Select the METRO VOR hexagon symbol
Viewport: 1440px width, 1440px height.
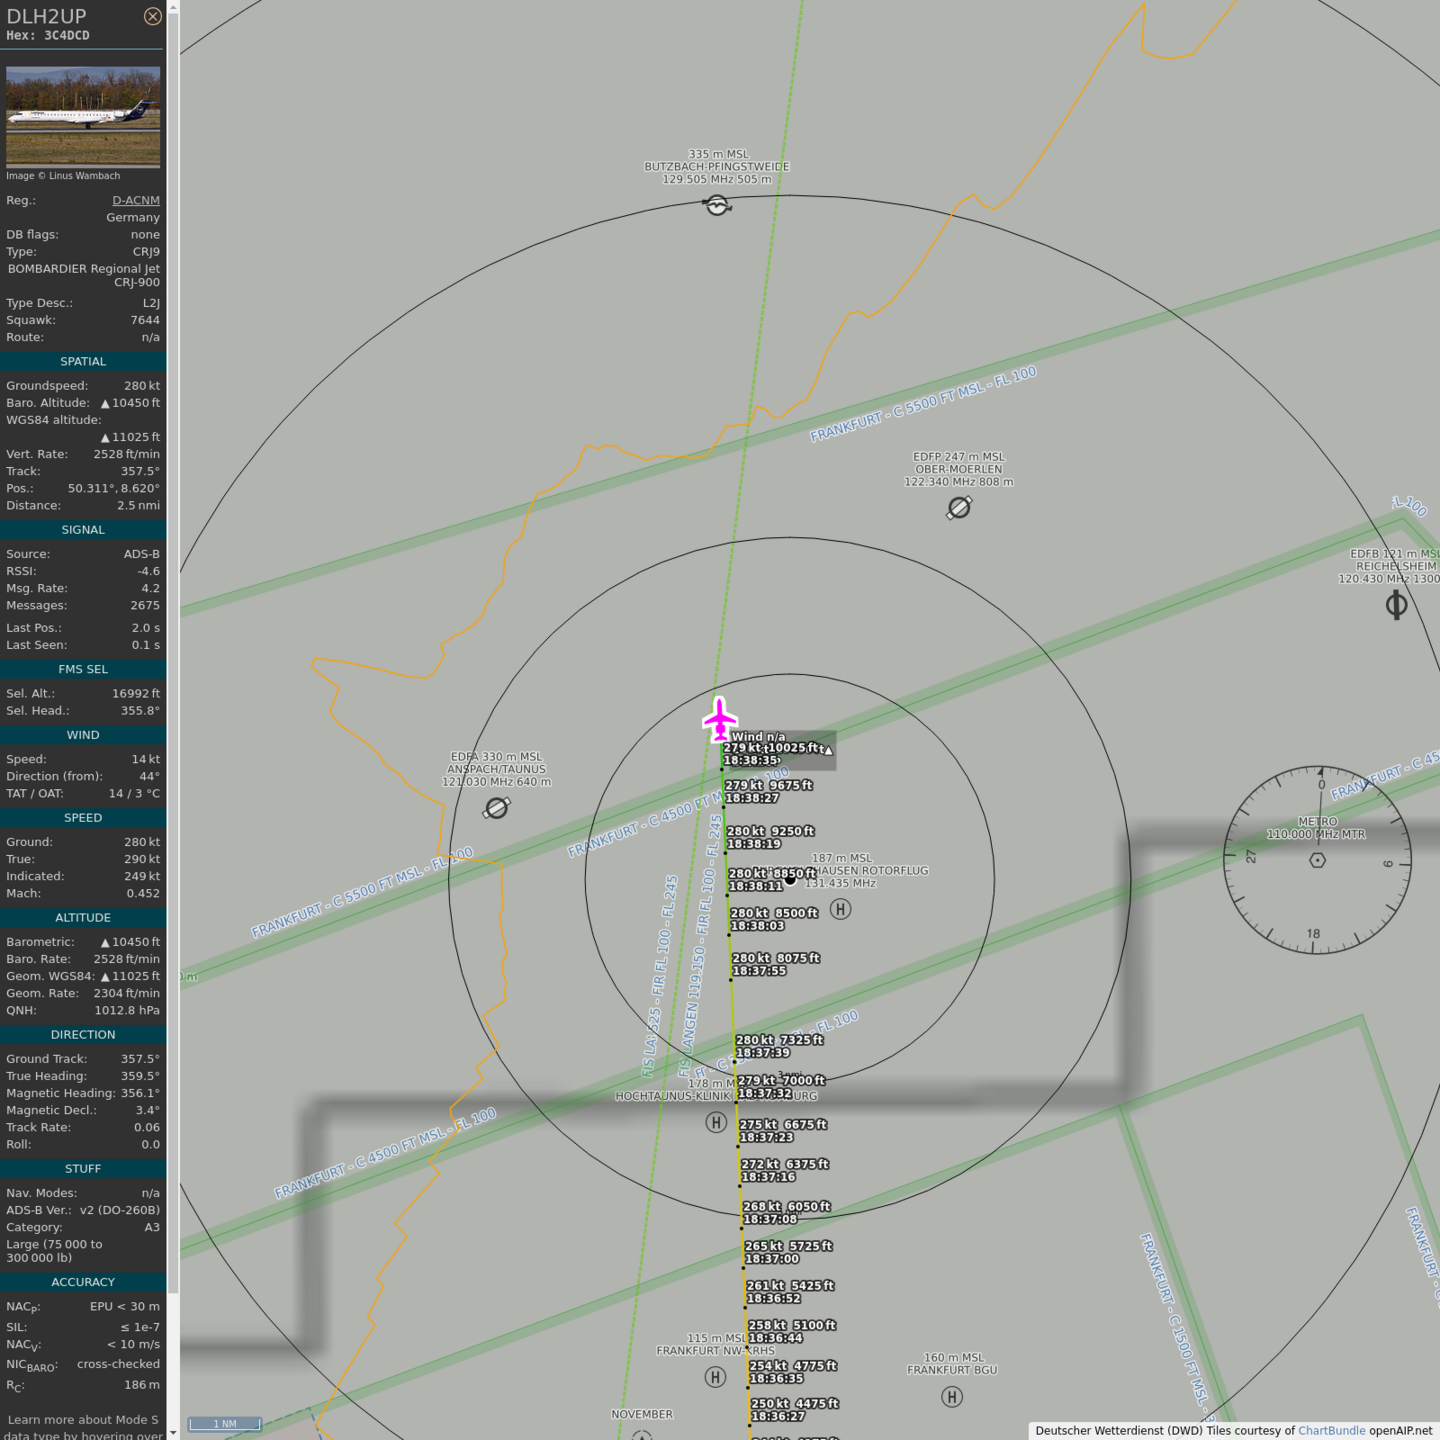click(x=1317, y=860)
